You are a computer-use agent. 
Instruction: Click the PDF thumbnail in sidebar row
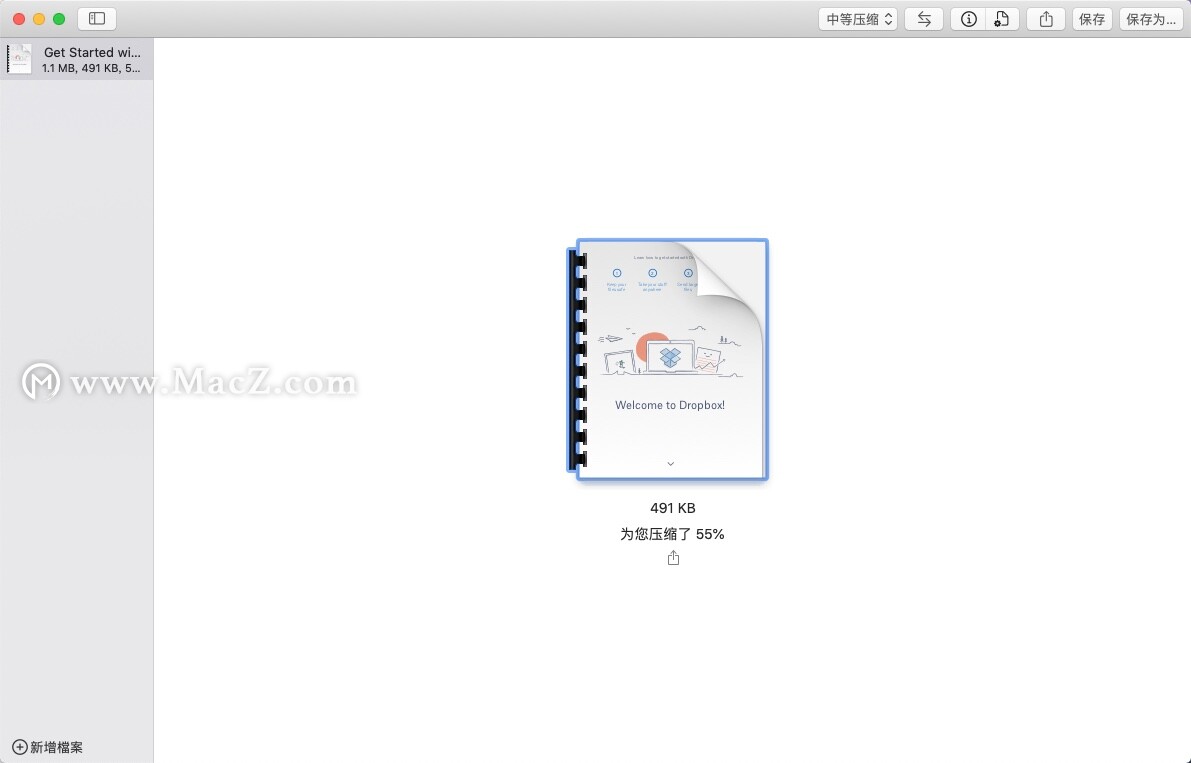tap(20, 59)
